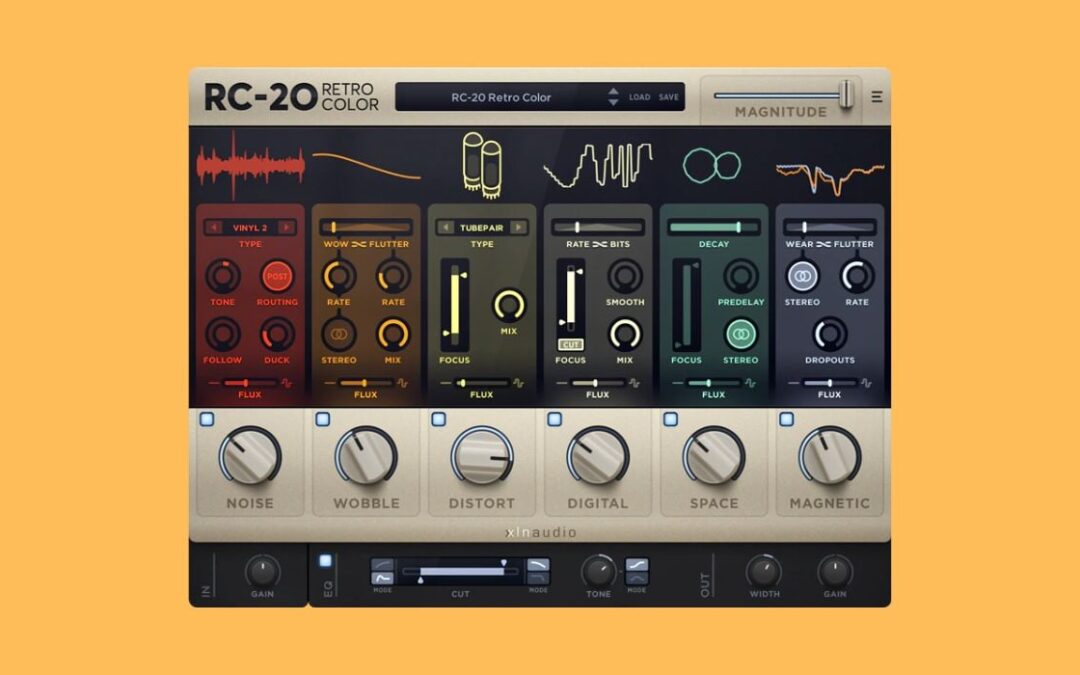Click LOAD in the preset bar
Screen dimensions: 1080x675
point(639,97)
